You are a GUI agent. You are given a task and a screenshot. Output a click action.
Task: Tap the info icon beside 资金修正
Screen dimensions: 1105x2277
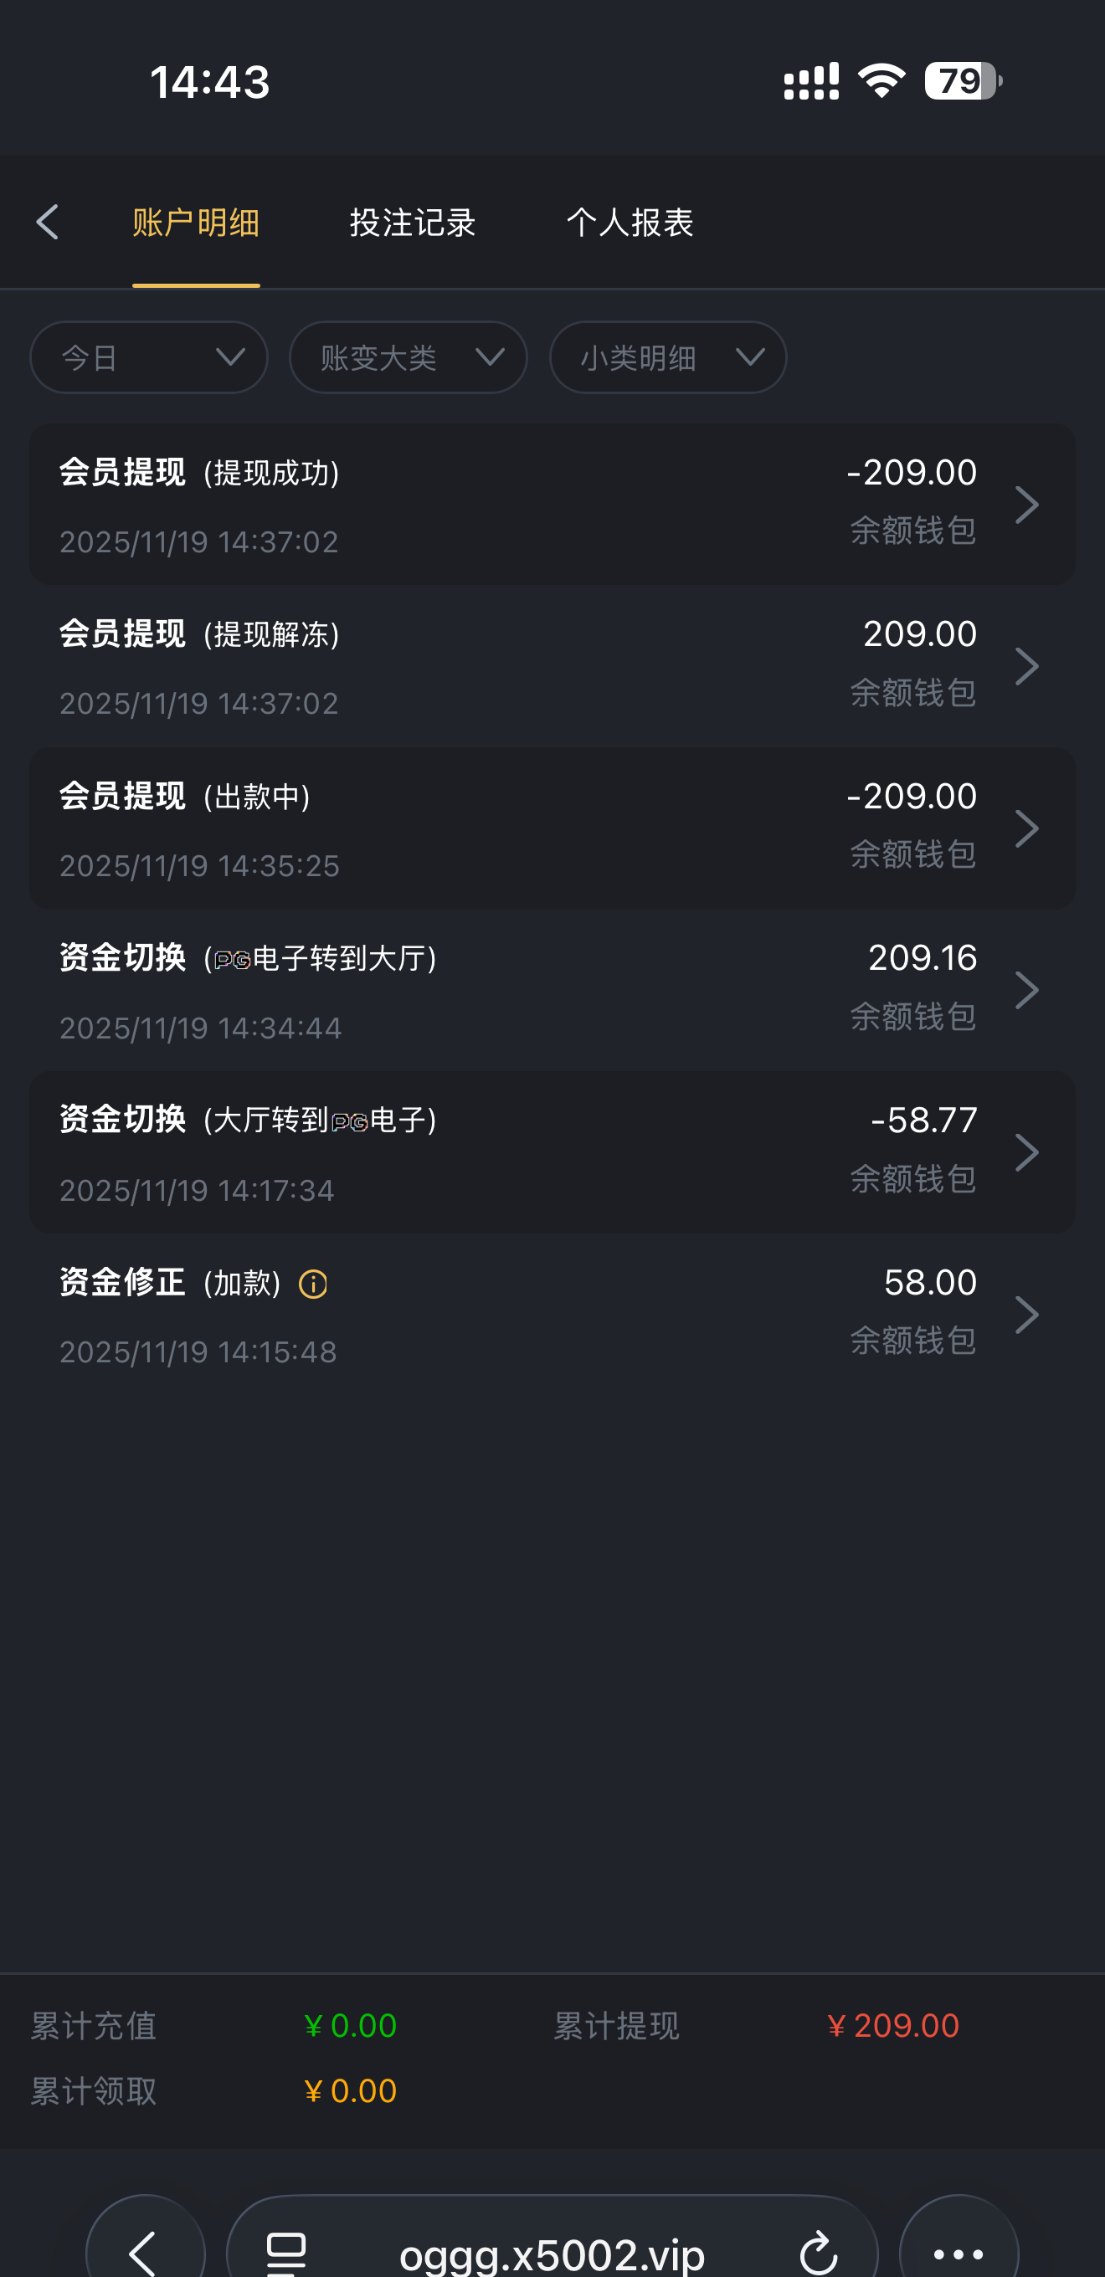pos(313,1284)
